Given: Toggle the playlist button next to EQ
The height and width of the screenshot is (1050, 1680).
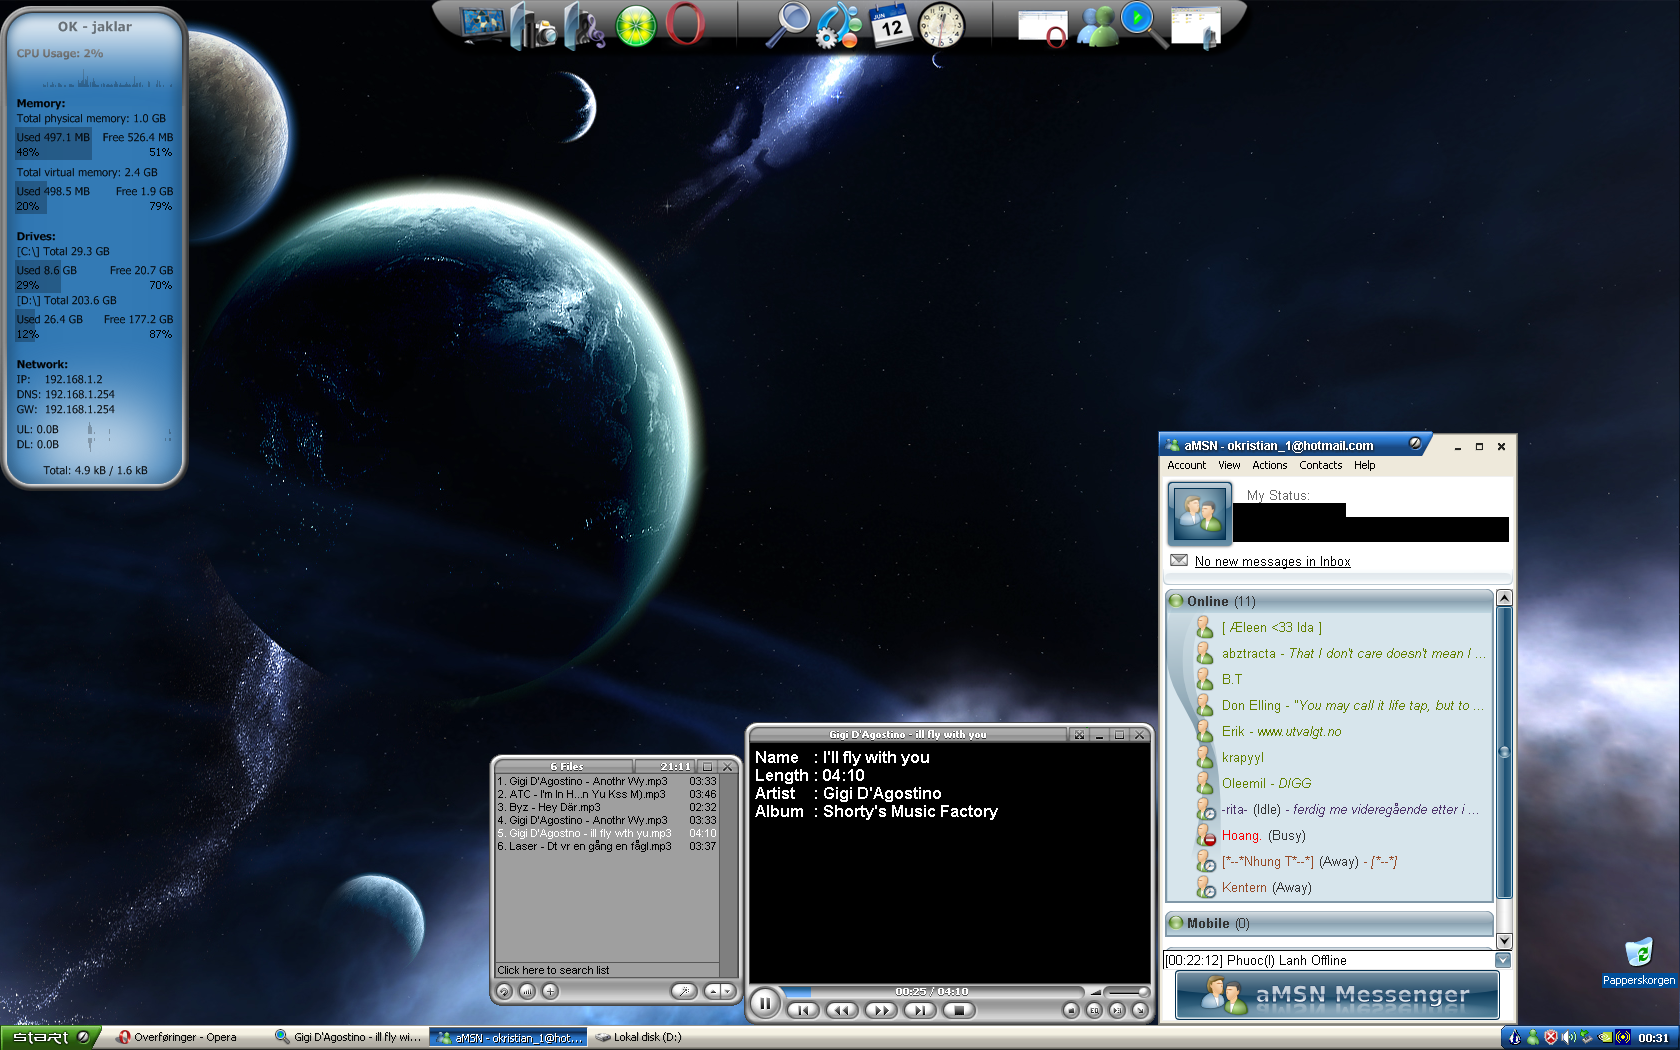Looking at the screenshot, I should pyautogui.click(x=1117, y=1010).
